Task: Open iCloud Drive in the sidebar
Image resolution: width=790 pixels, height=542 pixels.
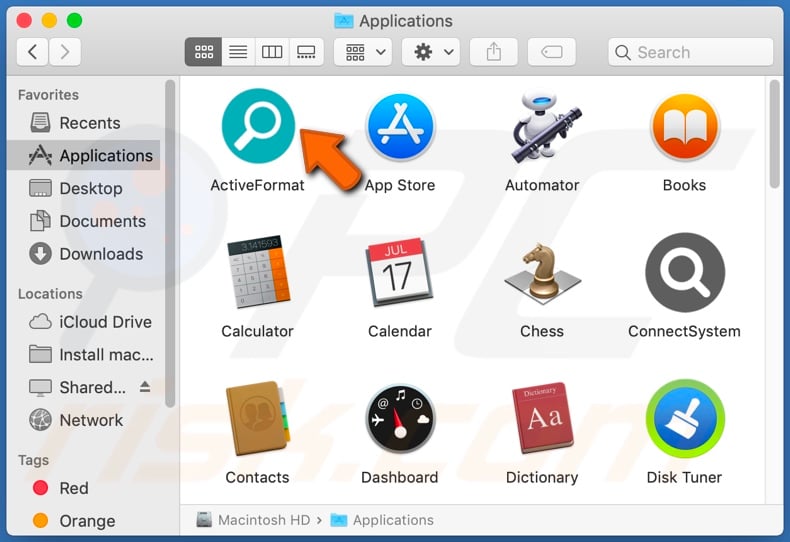Action: pyautogui.click(x=84, y=322)
